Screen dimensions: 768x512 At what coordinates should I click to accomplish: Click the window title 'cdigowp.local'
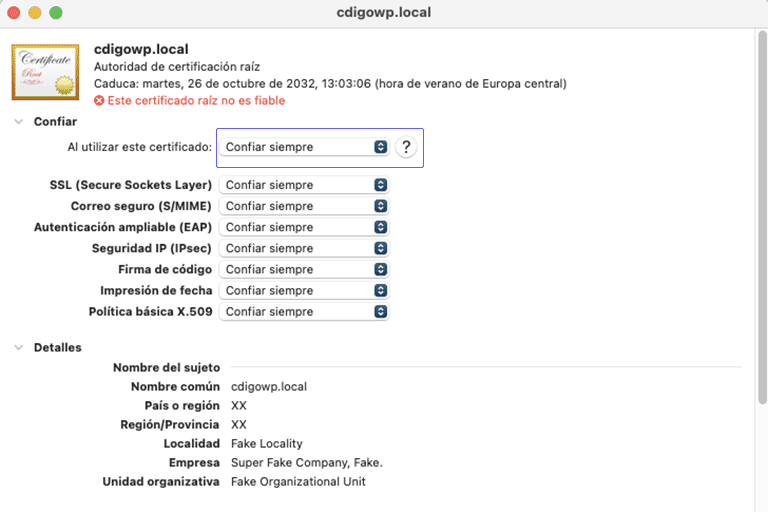tap(384, 12)
